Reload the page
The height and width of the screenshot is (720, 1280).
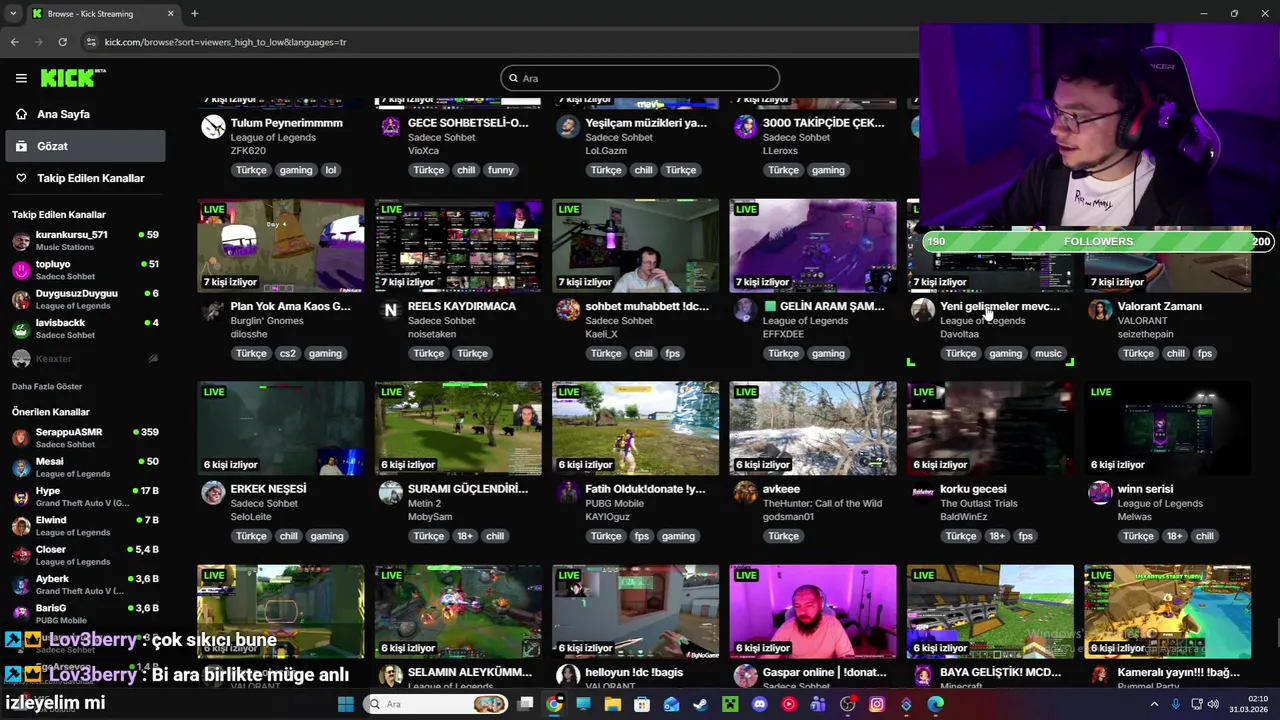62,42
